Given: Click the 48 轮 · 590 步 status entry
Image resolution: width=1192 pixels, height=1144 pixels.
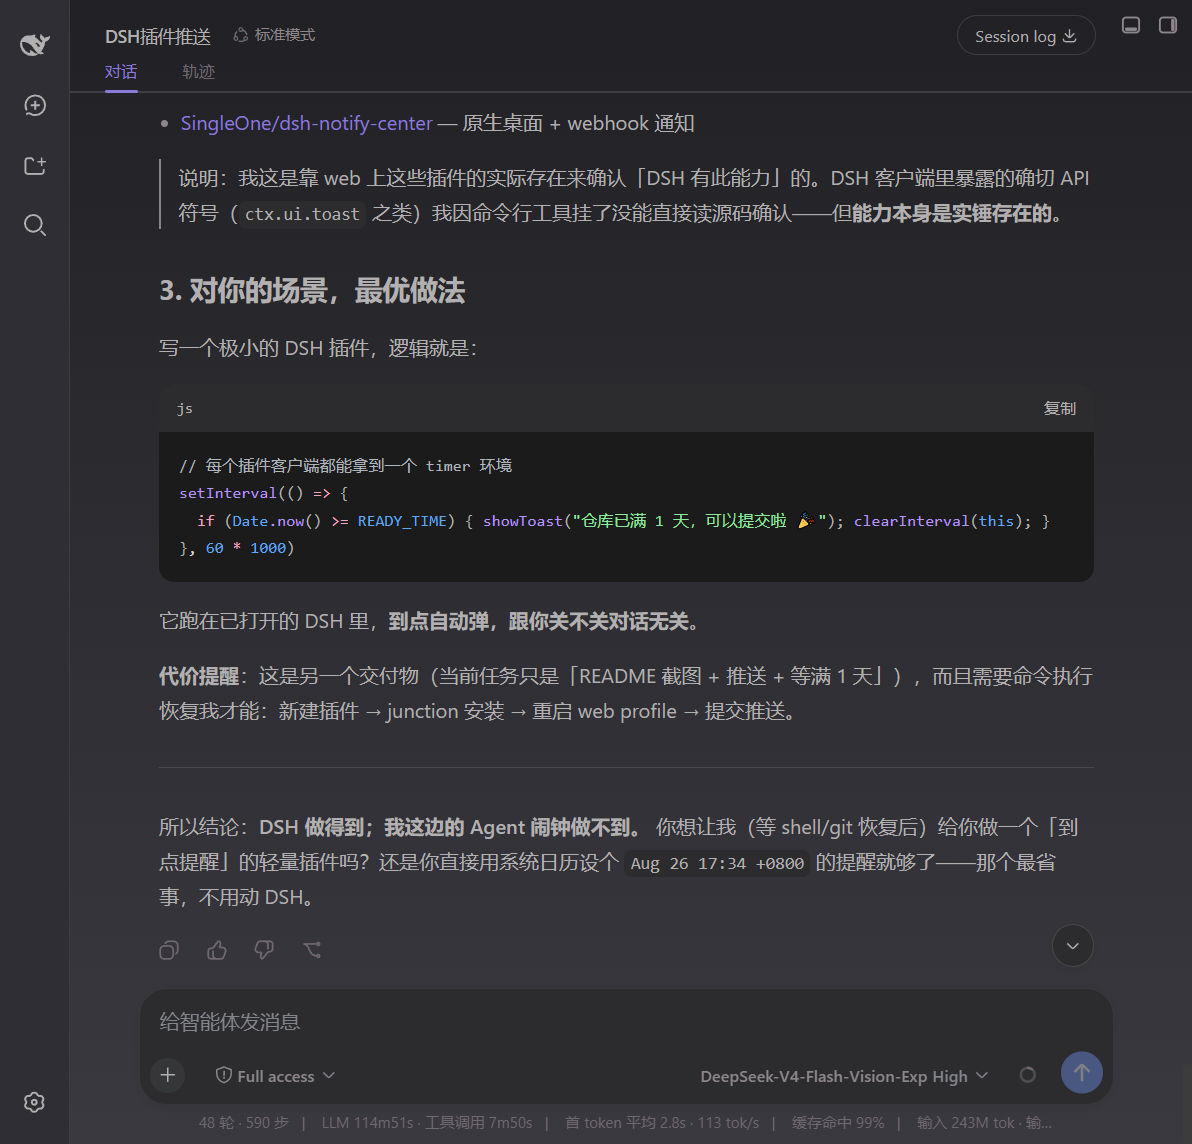Looking at the screenshot, I should [x=243, y=1123].
